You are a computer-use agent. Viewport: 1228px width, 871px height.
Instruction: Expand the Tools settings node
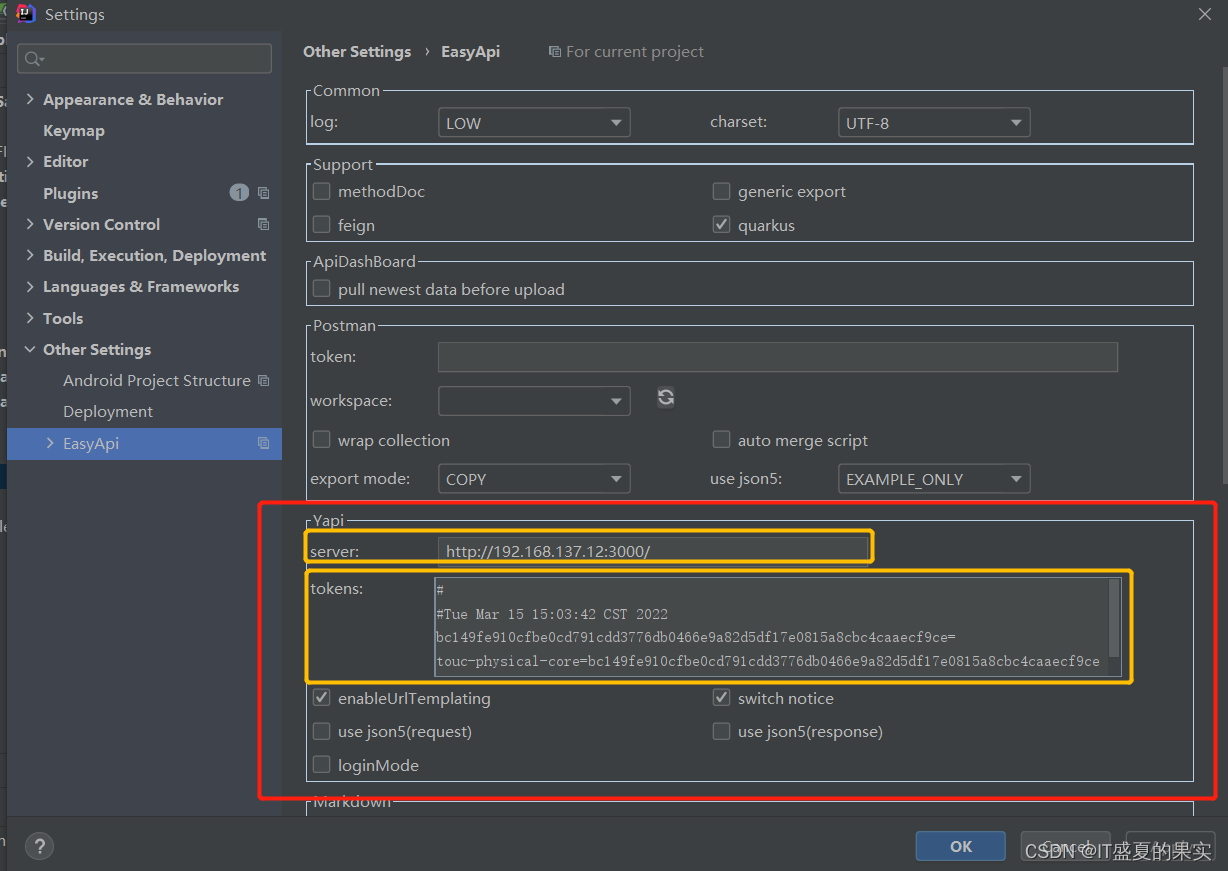[30, 318]
